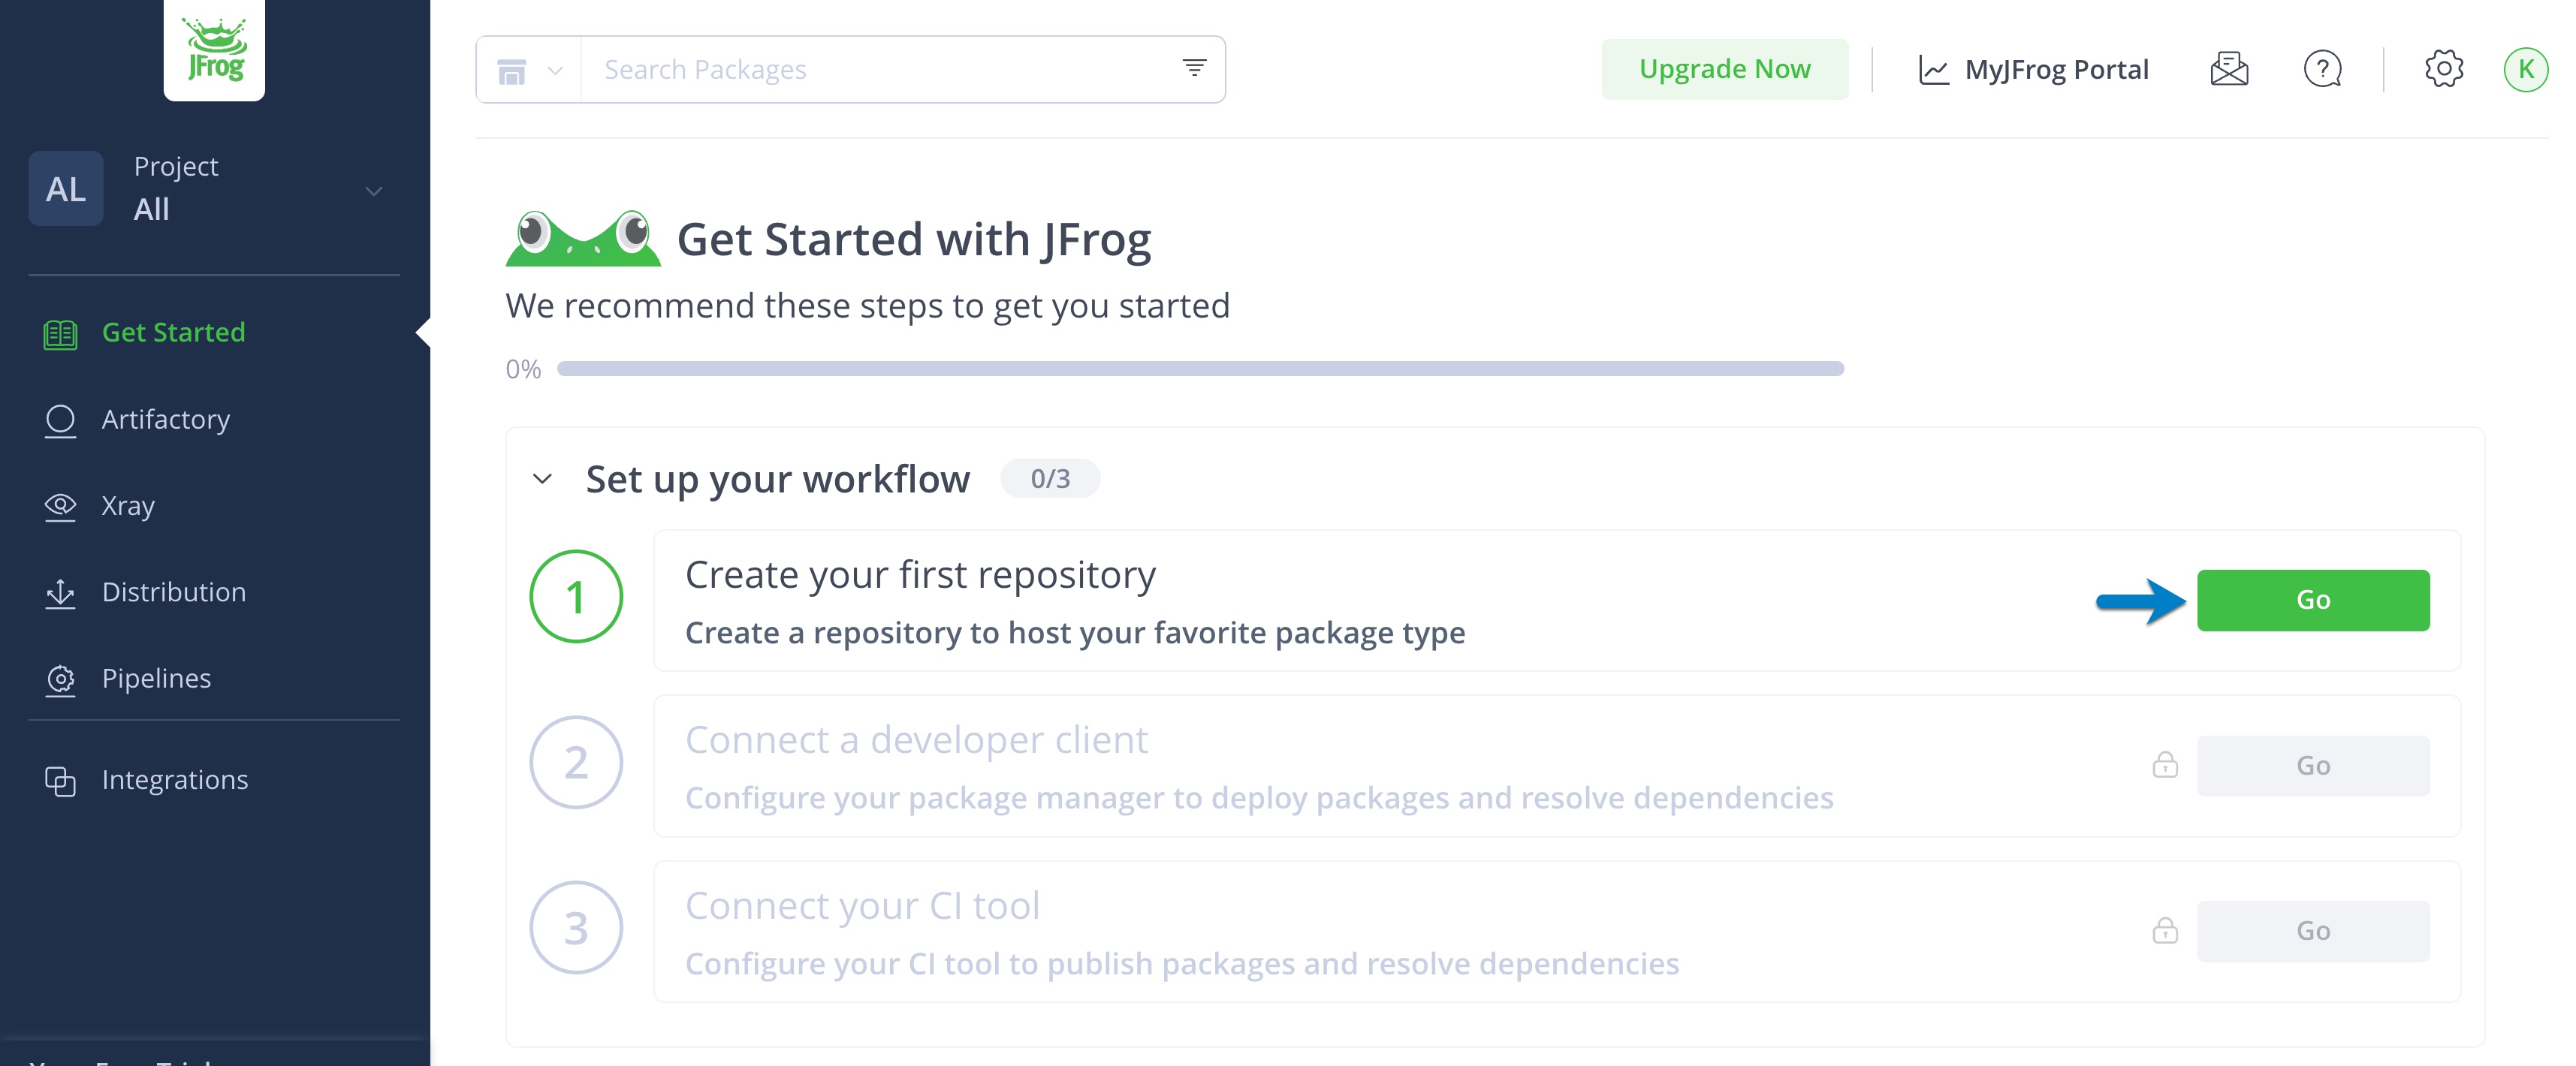The width and height of the screenshot is (2576, 1066).
Task: Open Artifactory menu item
Action: [166, 419]
